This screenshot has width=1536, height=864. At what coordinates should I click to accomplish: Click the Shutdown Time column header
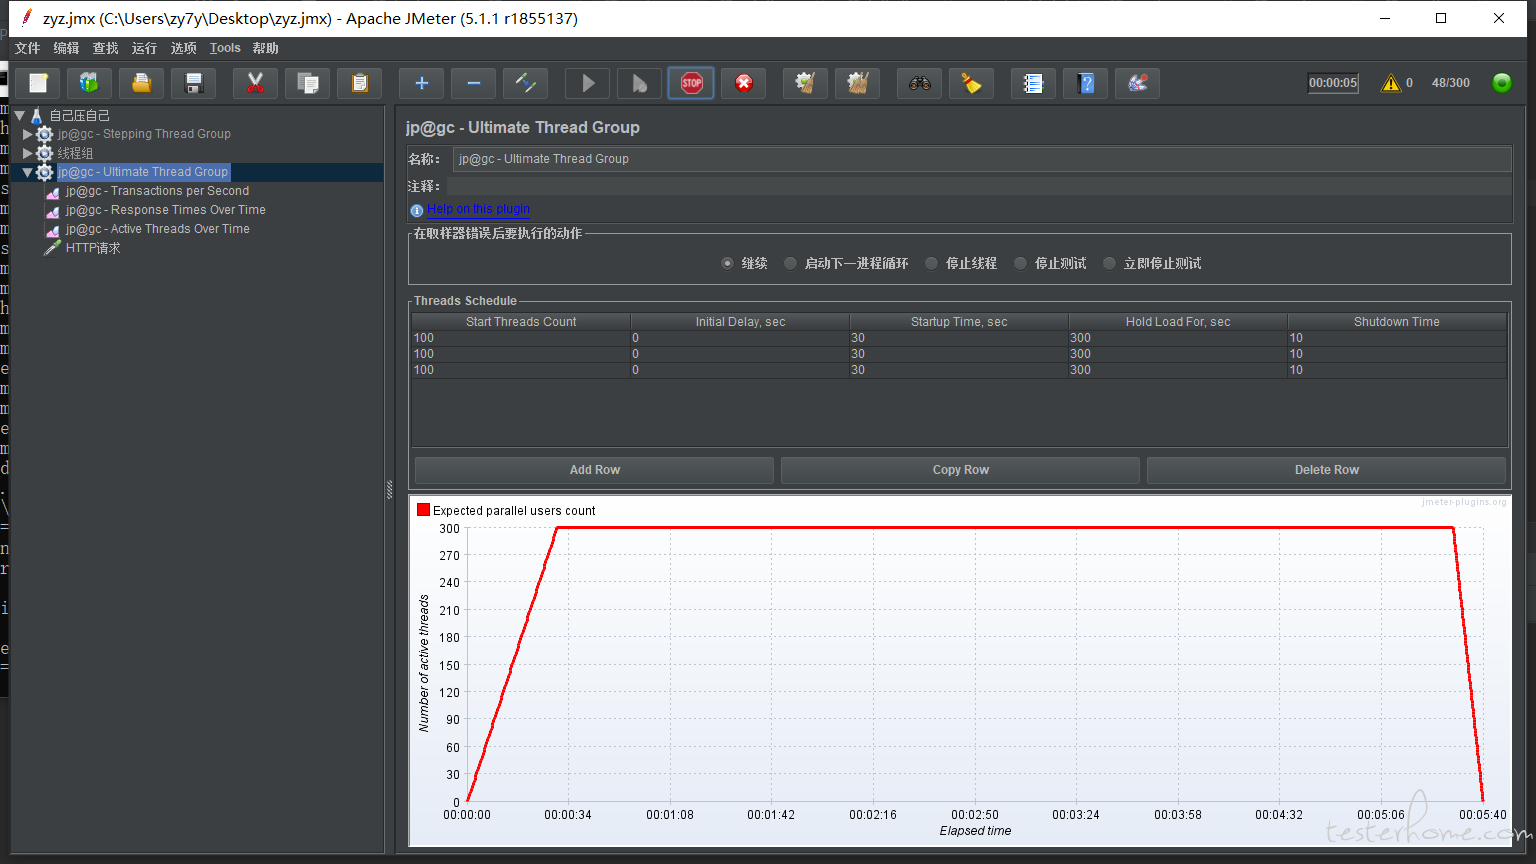[x=1397, y=322]
